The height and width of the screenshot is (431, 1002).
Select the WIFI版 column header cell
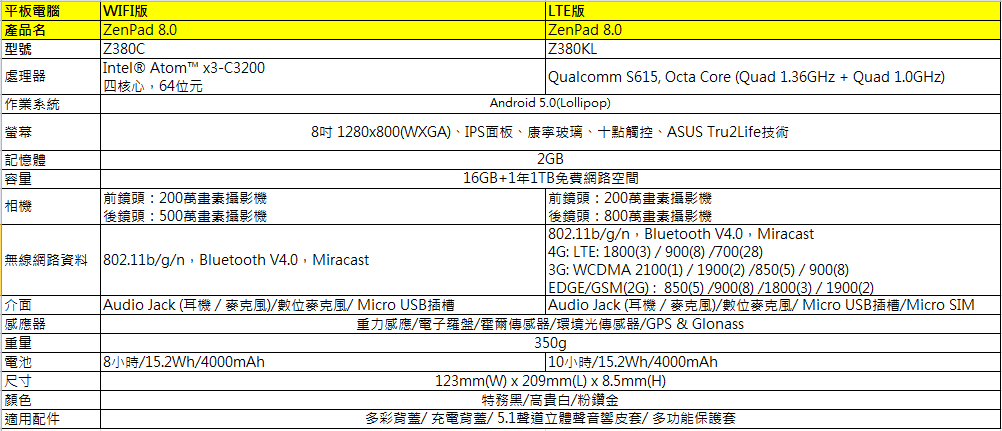323,11
